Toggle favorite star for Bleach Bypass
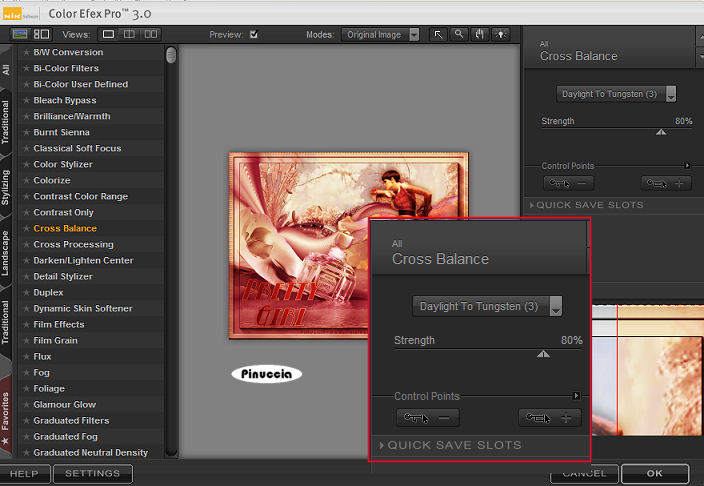The height and width of the screenshot is (486, 704). 26,100
